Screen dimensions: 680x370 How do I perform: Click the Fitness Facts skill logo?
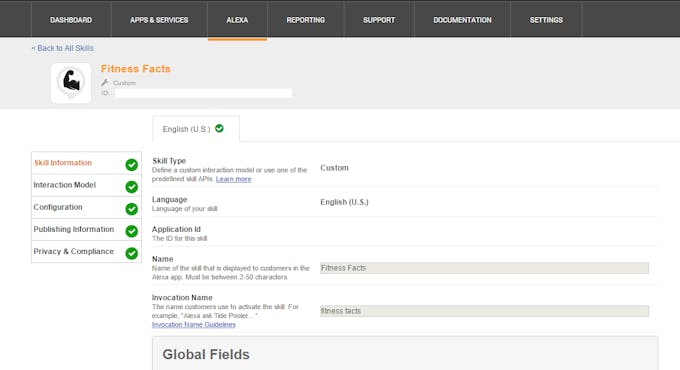click(x=71, y=82)
